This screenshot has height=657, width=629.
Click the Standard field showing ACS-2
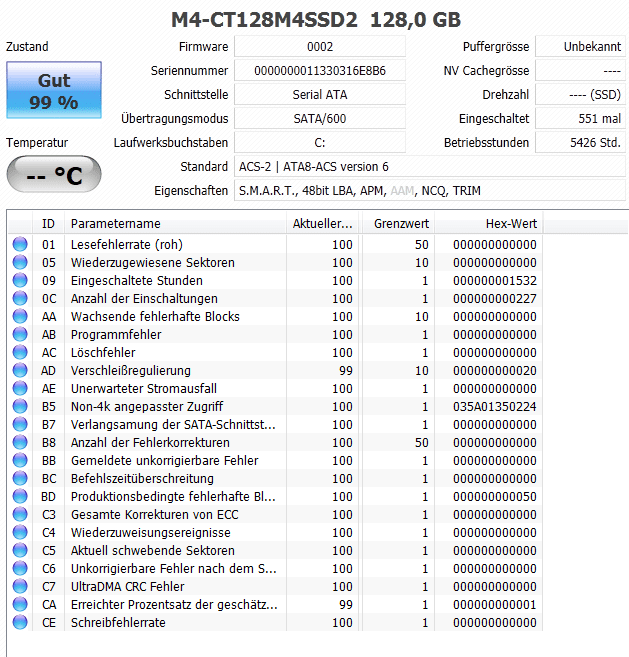coord(430,167)
